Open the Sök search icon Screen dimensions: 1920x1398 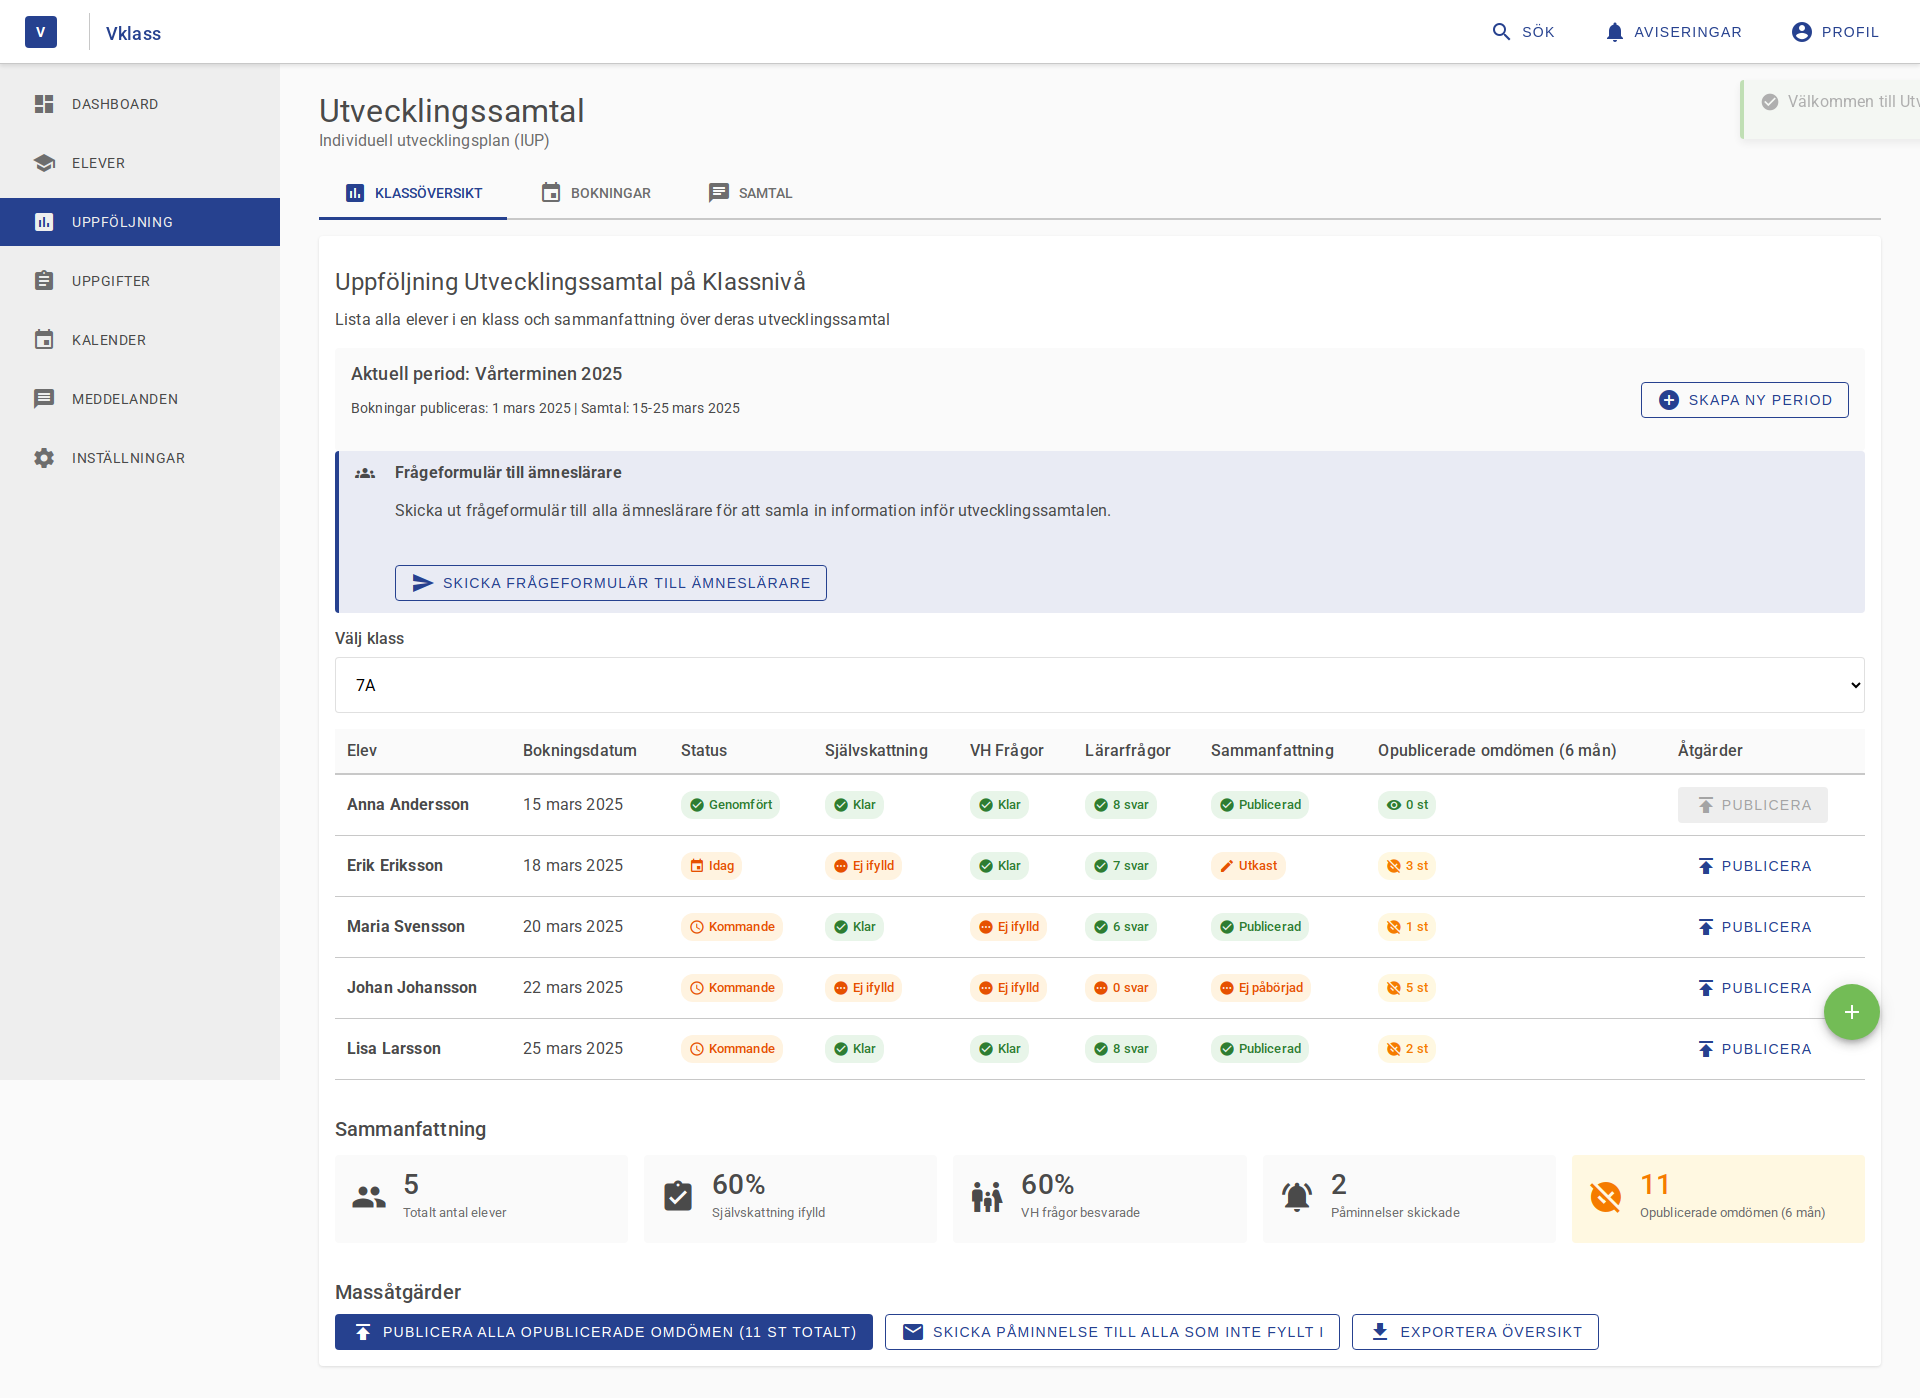(1501, 31)
